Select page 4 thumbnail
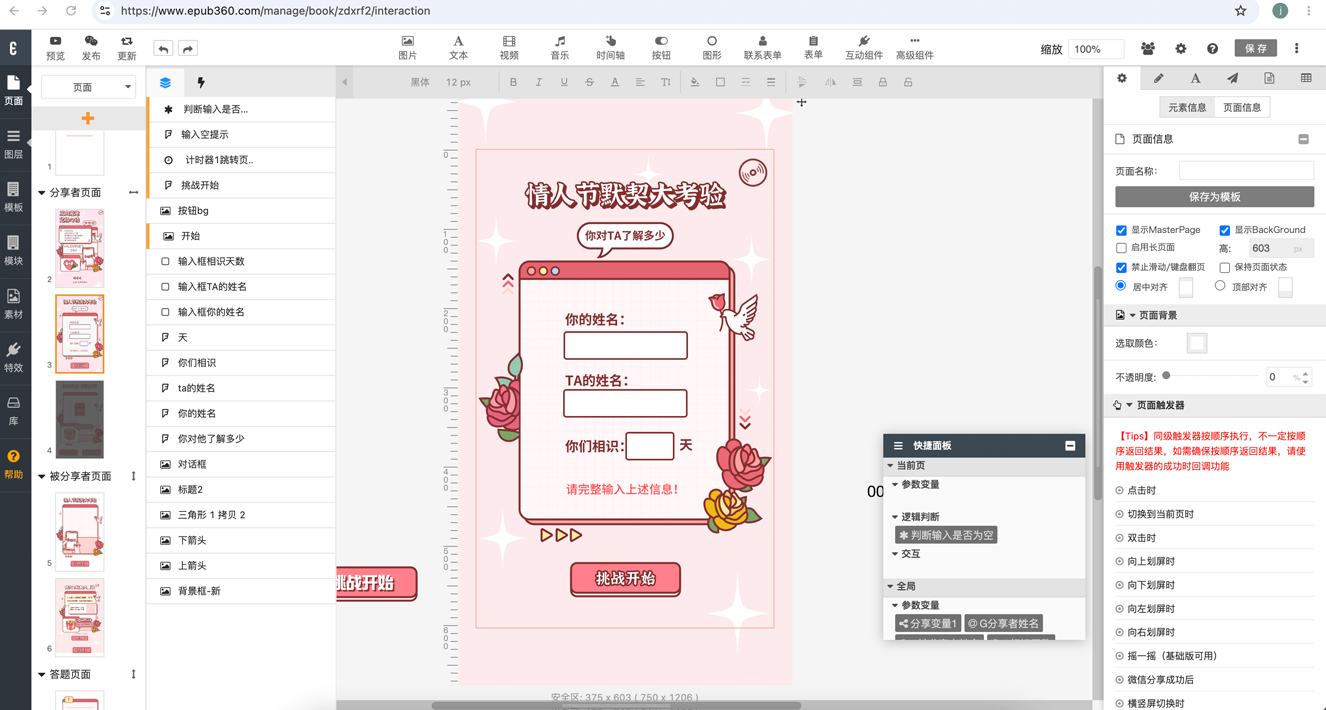1326x710 pixels. [80, 418]
